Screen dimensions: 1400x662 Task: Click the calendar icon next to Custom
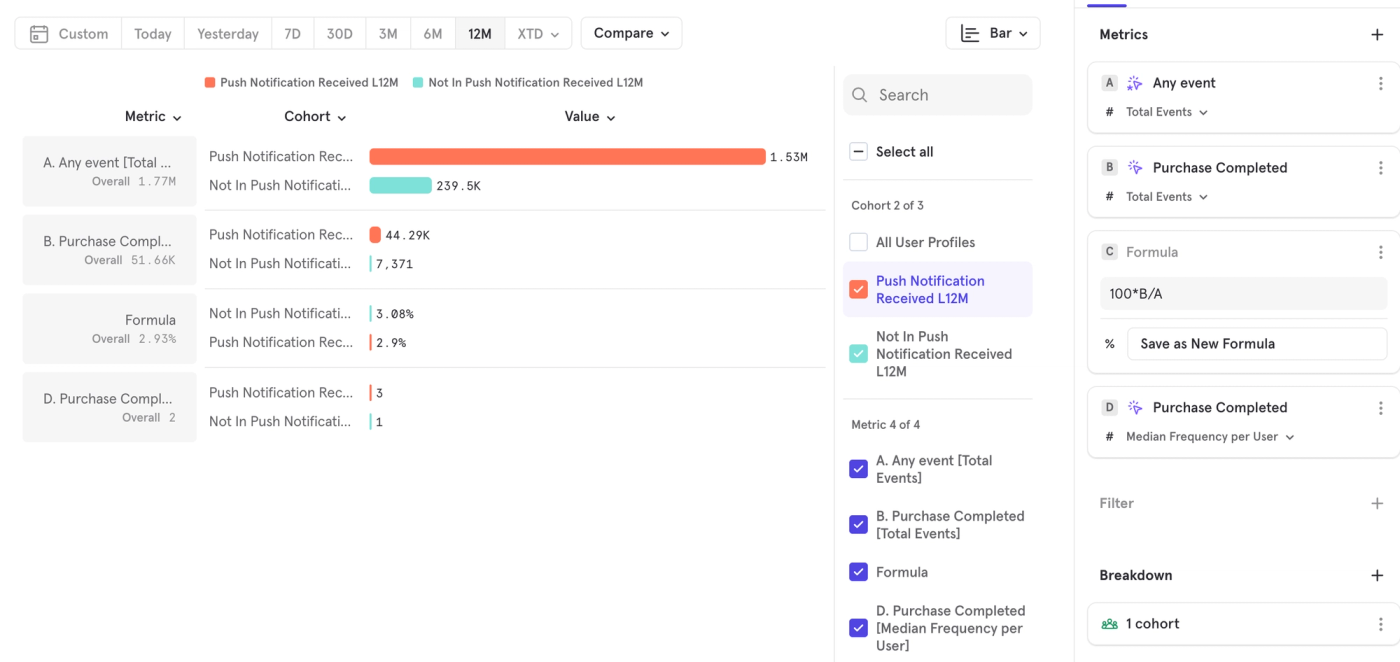point(39,34)
